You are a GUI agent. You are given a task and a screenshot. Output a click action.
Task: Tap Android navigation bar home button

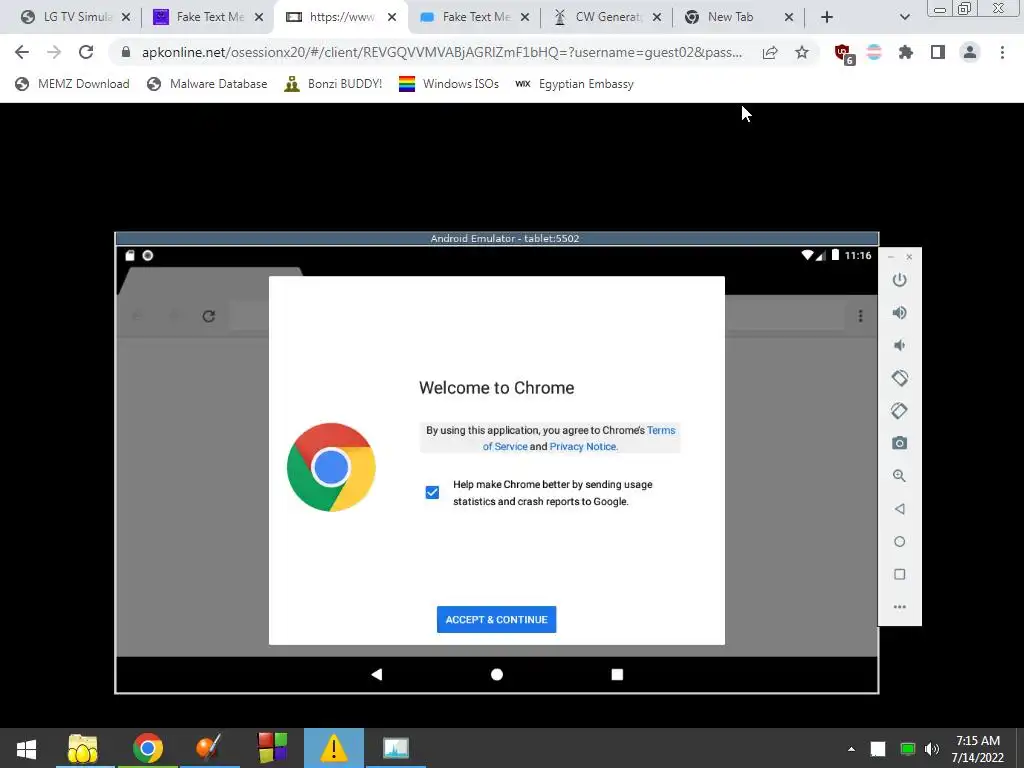[497, 674]
